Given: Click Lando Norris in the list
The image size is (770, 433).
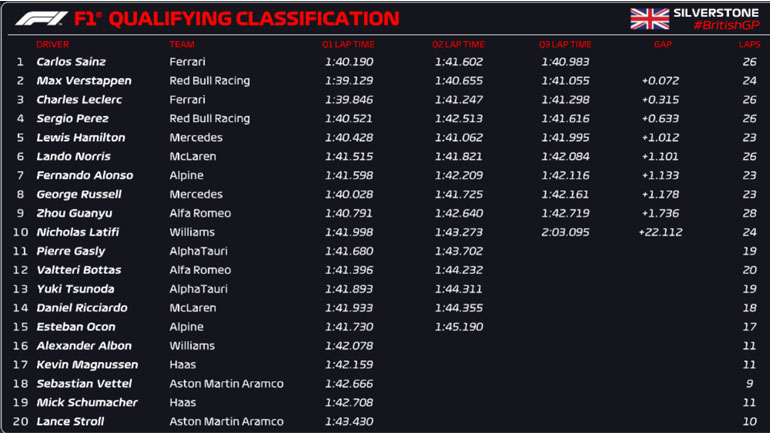Looking at the screenshot, I should (72, 157).
